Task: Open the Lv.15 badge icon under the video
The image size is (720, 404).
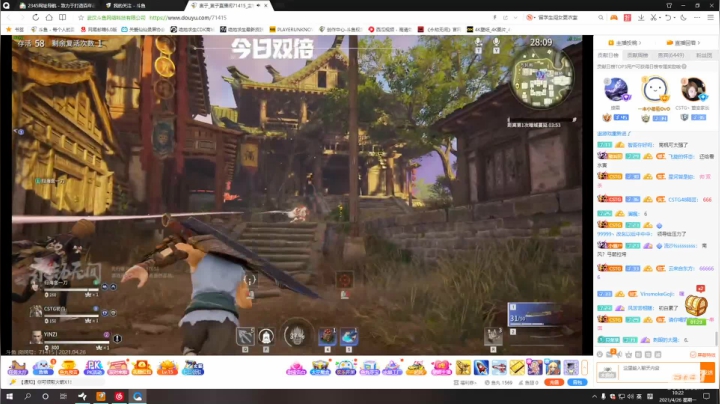Action: coord(167,367)
